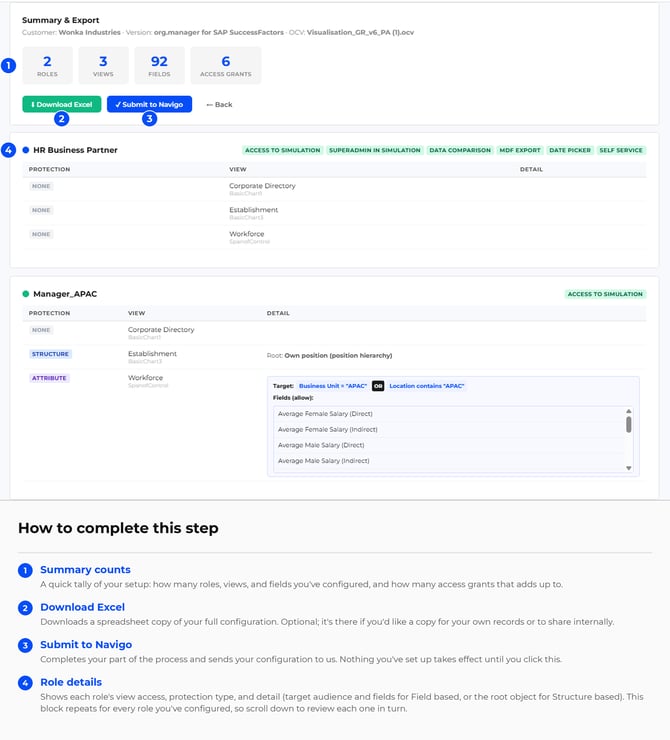The width and height of the screenshot is (670, 740).
Task: Select Average Female Salary (Direct) field
Action: point(325,414)
